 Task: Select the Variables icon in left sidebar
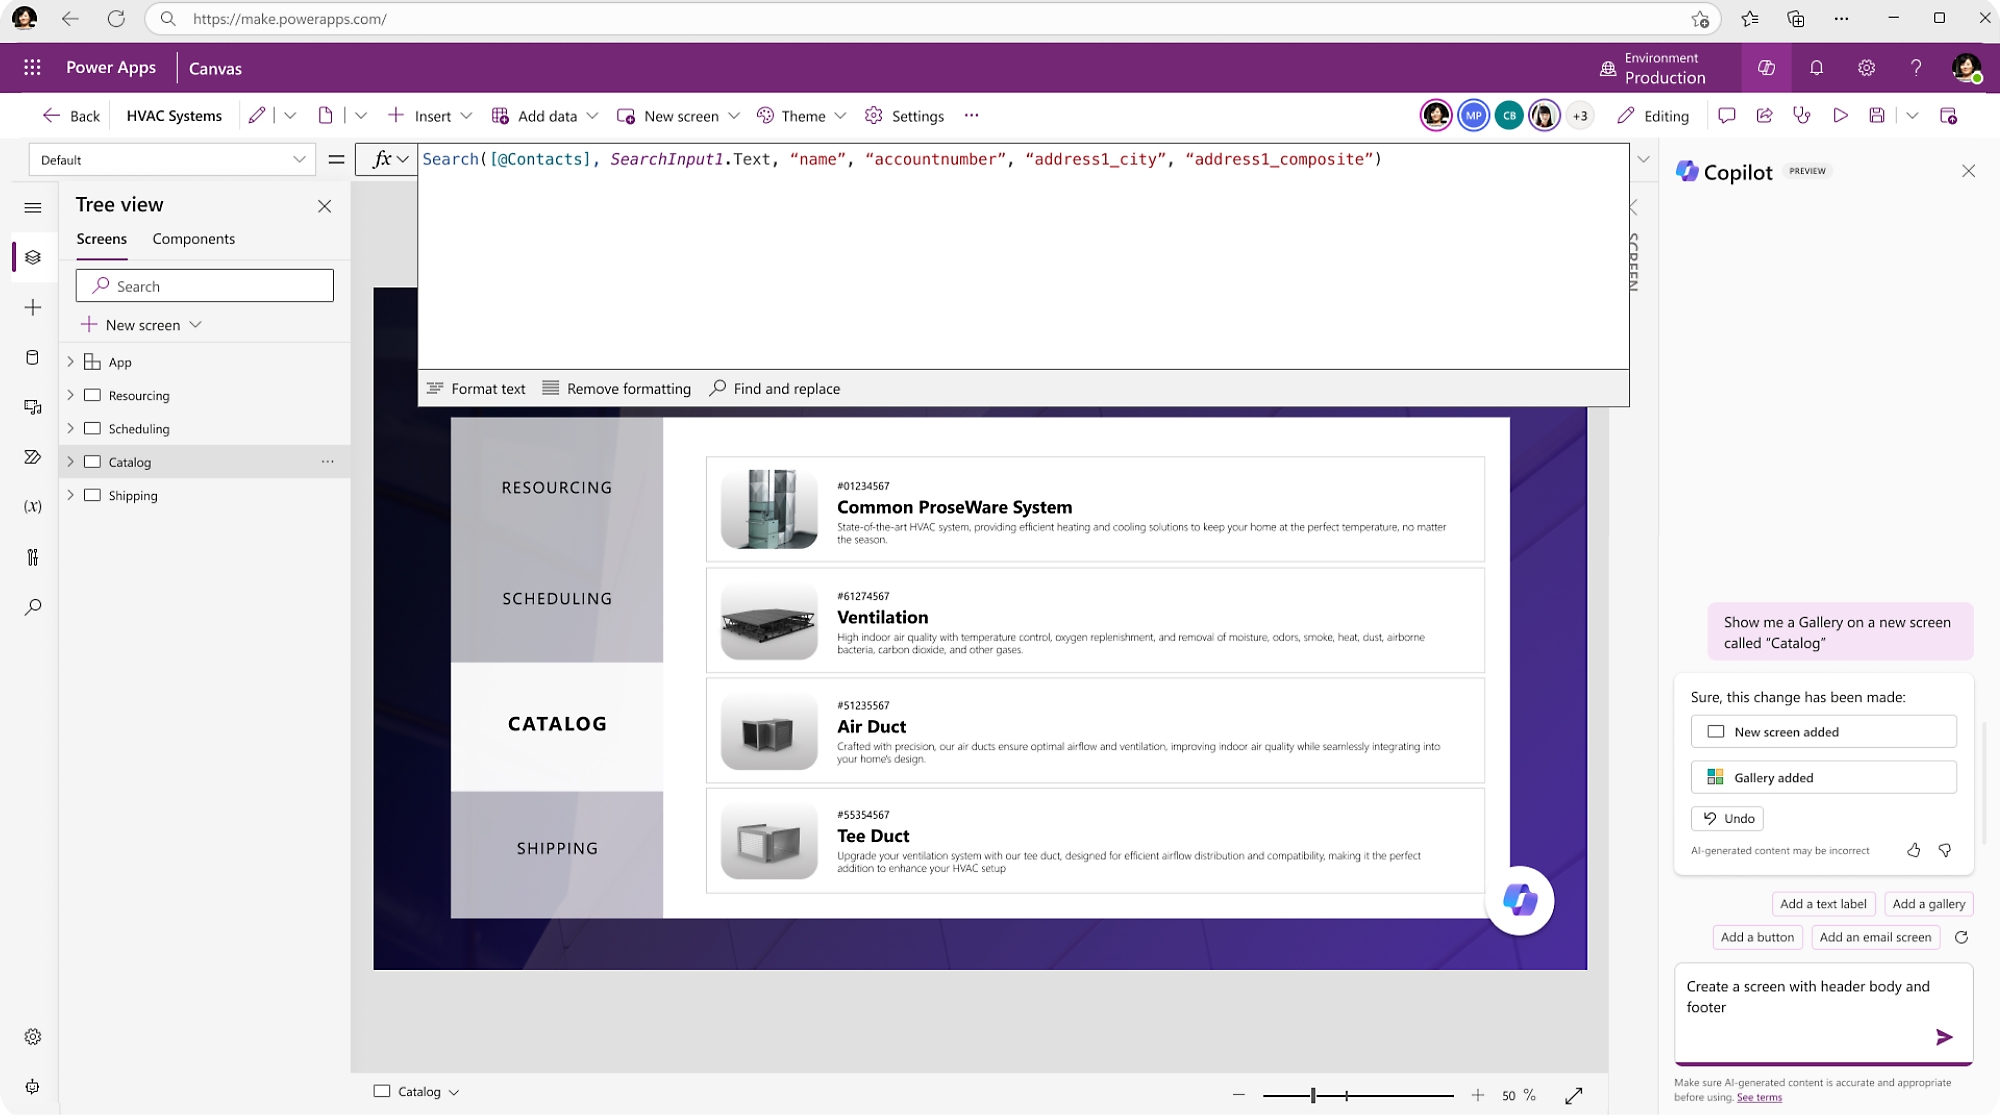(32, 507)
